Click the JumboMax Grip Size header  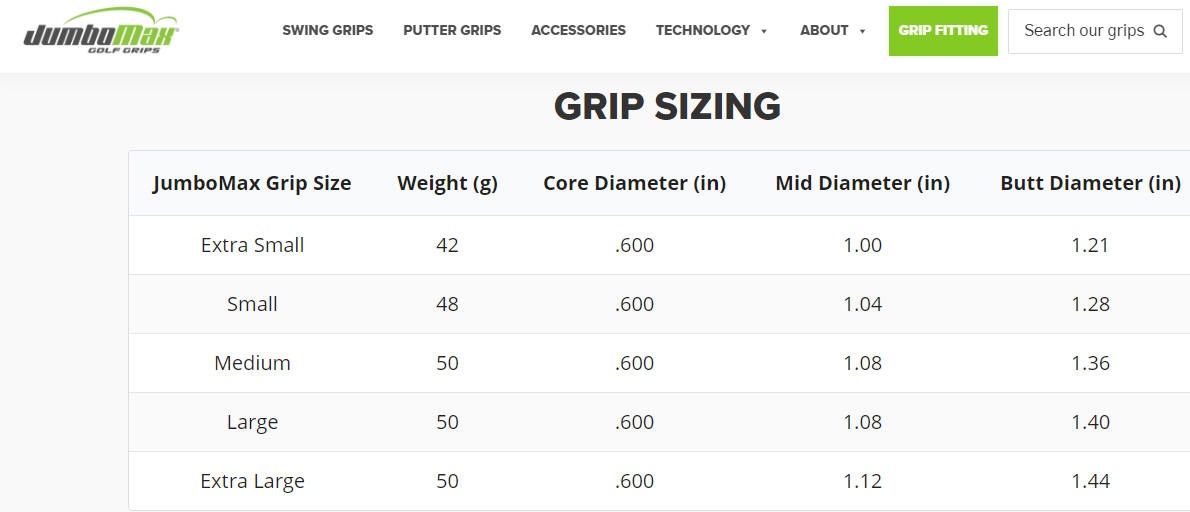coord(252,183)
